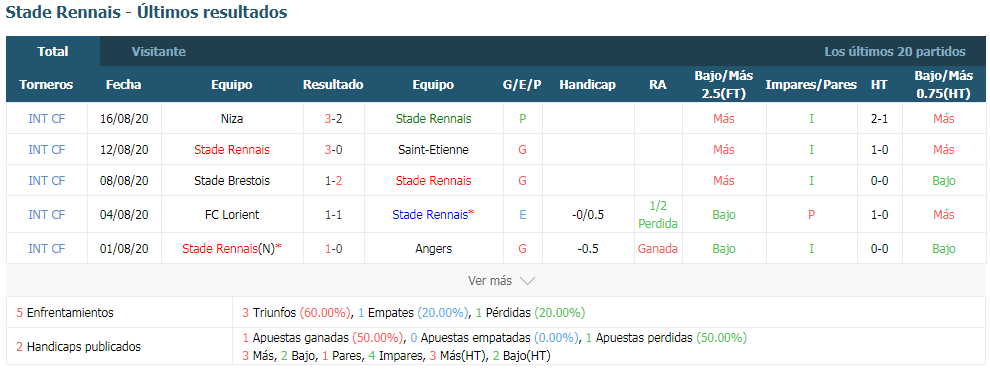Screen dimensions: 990x370
Task: Click the Niza team name
Action: coord(232,119)
